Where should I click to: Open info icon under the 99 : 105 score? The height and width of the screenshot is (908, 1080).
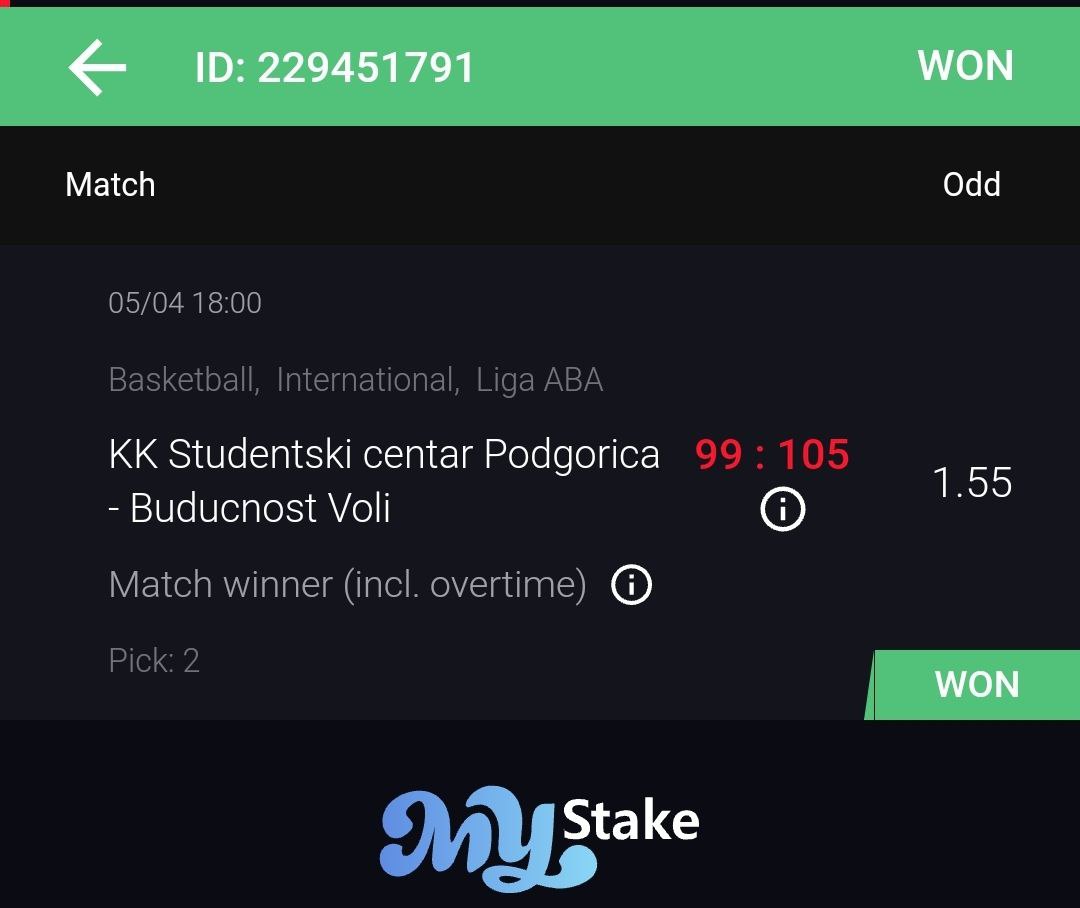click(782, 509)
